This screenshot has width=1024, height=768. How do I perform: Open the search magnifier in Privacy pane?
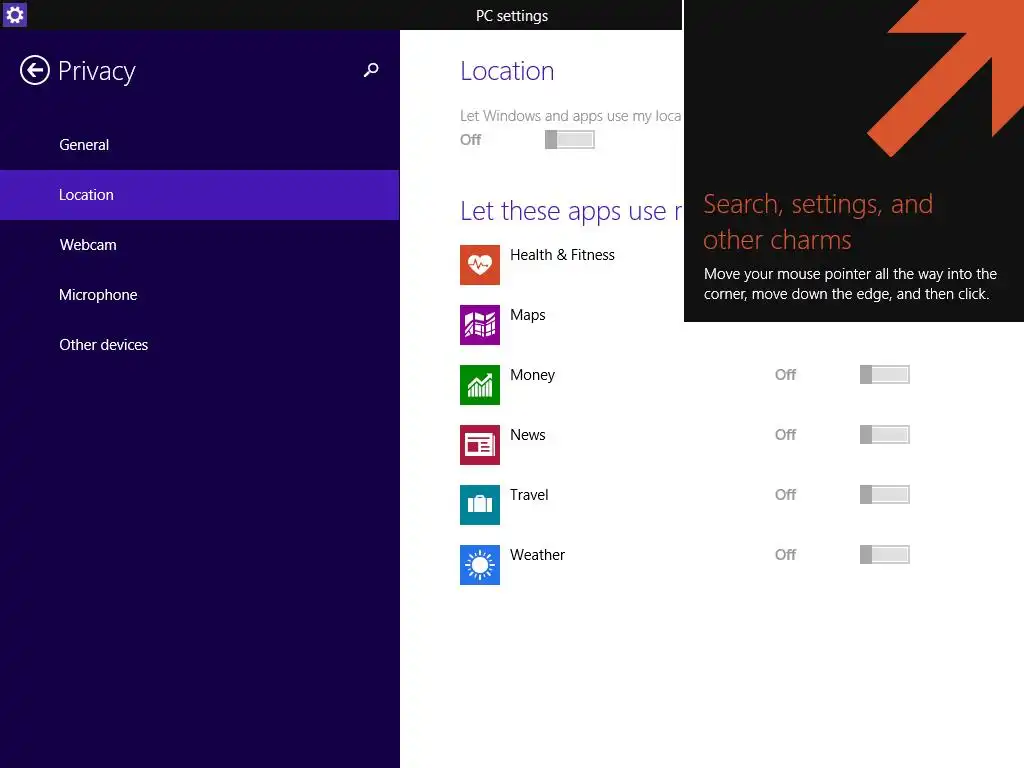371,70
